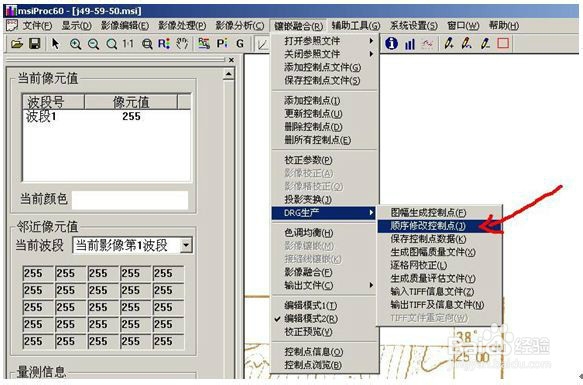Open the 当前波段 dropdown list

click(x=186, y=246)
